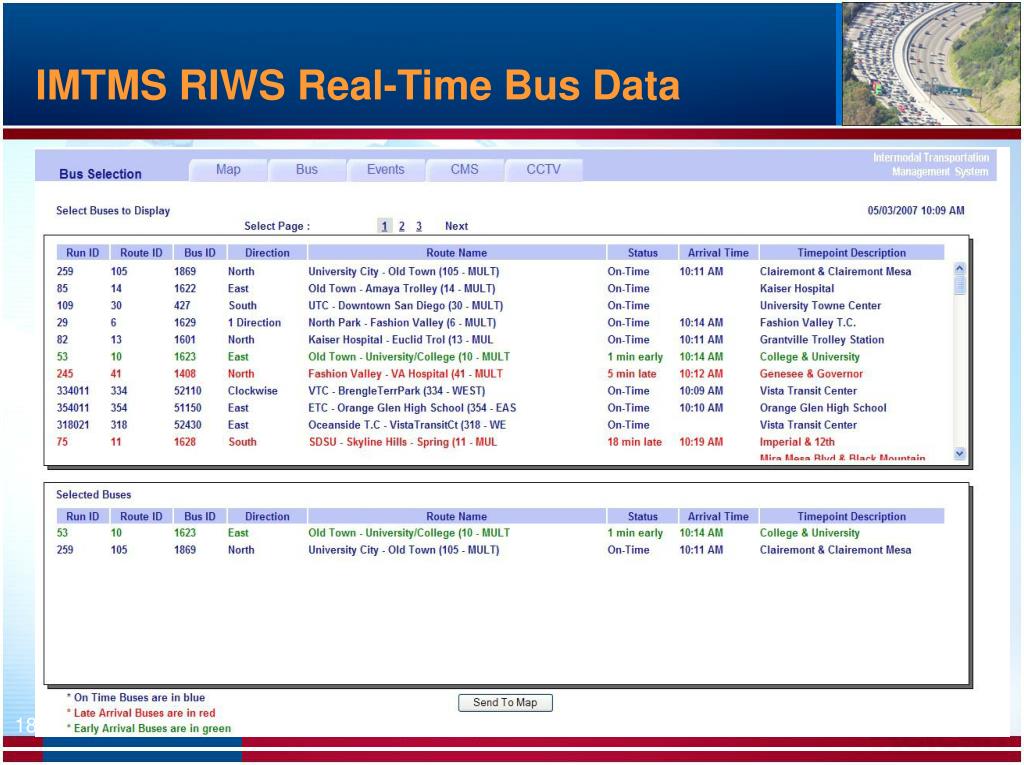1024x765 pixels.
Task: Click arrival time '10:19 AM' cell
Action: click(701, 442)
